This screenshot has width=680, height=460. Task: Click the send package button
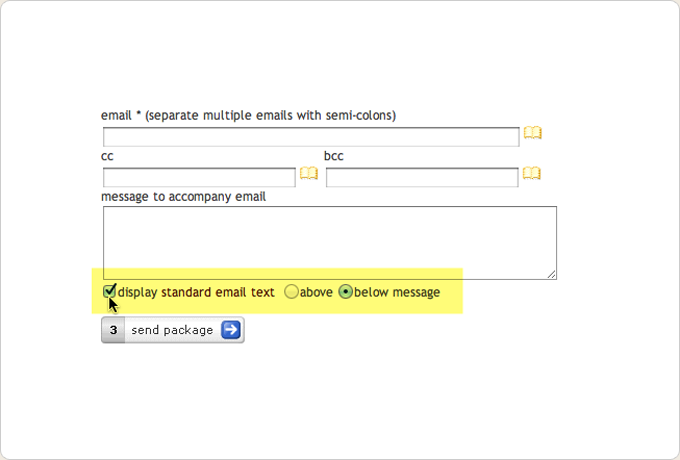[173, 330]
